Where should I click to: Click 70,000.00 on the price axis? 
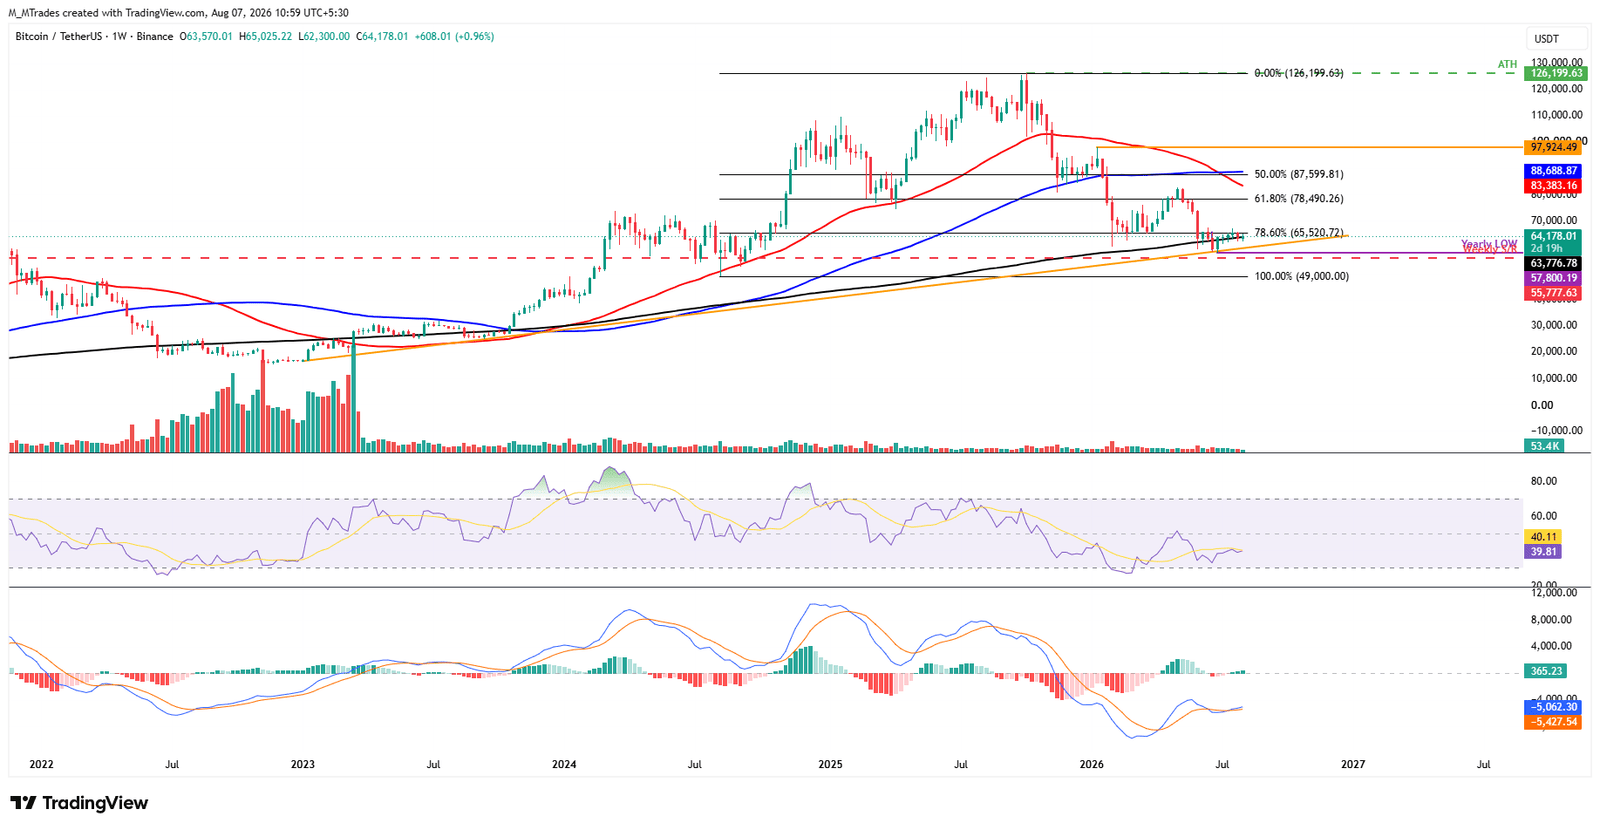(x=1554, y=220)
